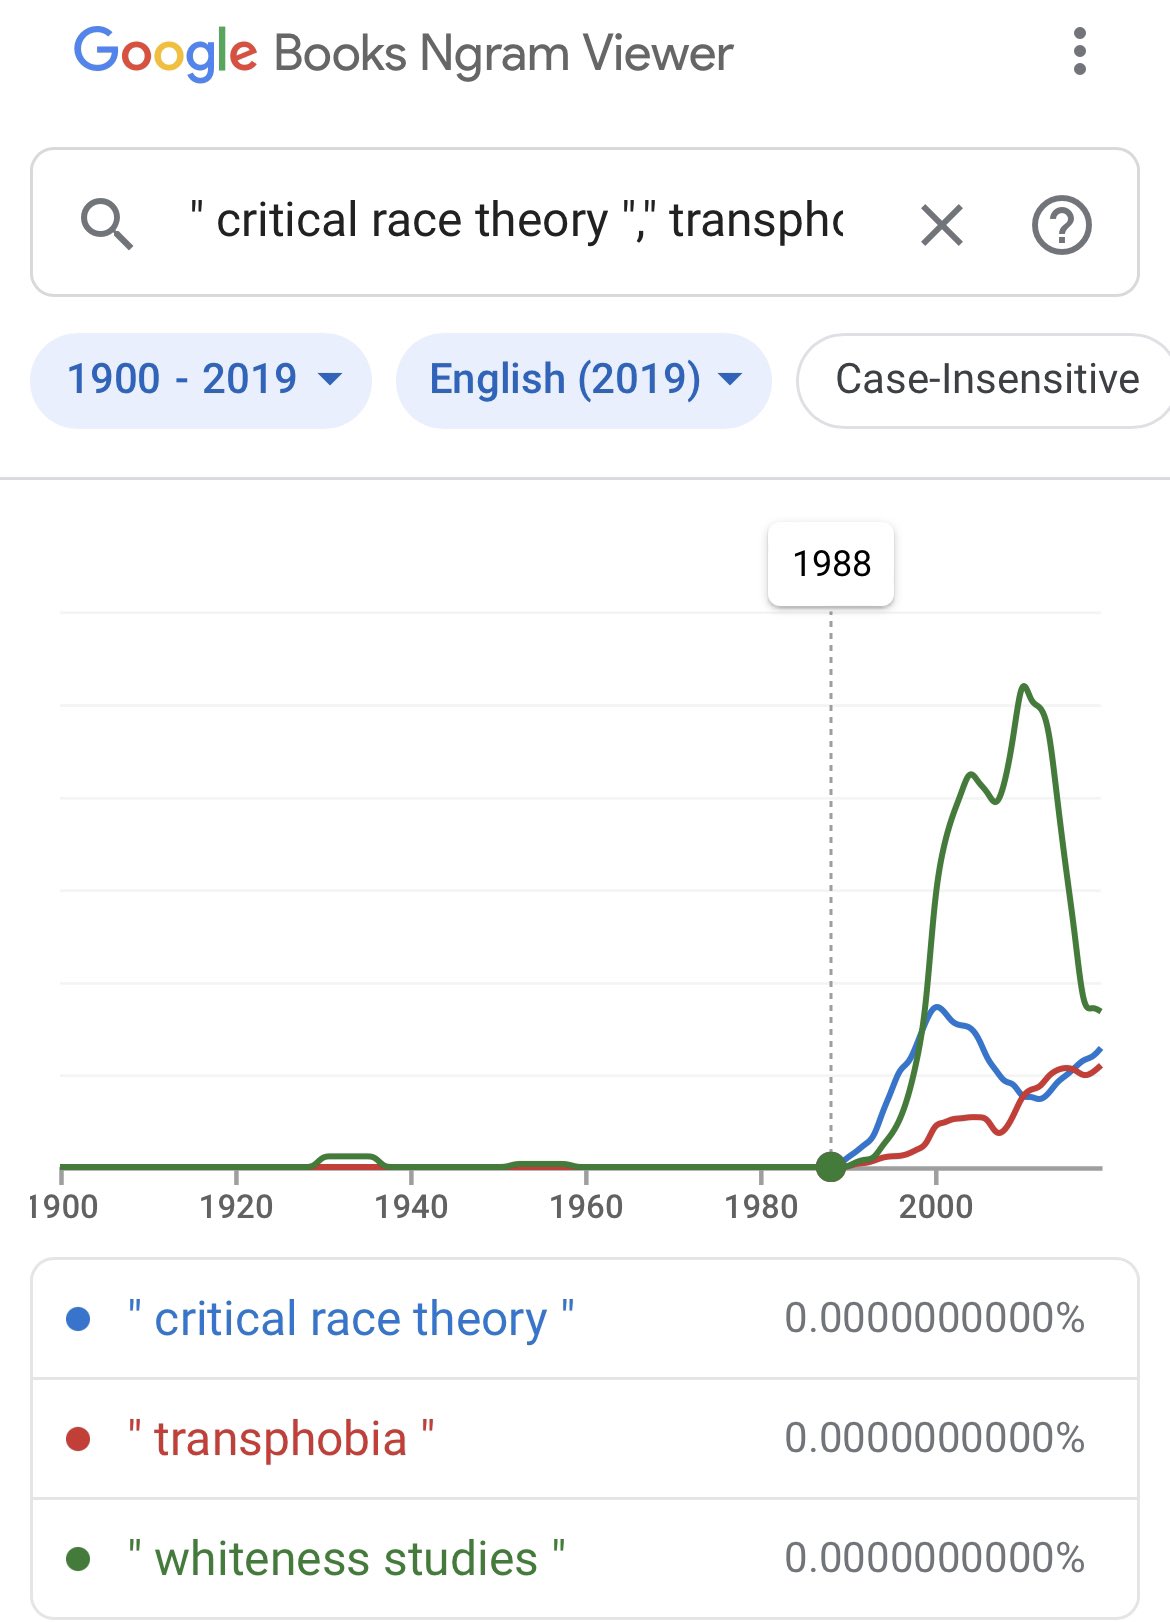1170x1622 pixels.
Task: Open the three-dot overflow menu
Action: click(1079, 52)
